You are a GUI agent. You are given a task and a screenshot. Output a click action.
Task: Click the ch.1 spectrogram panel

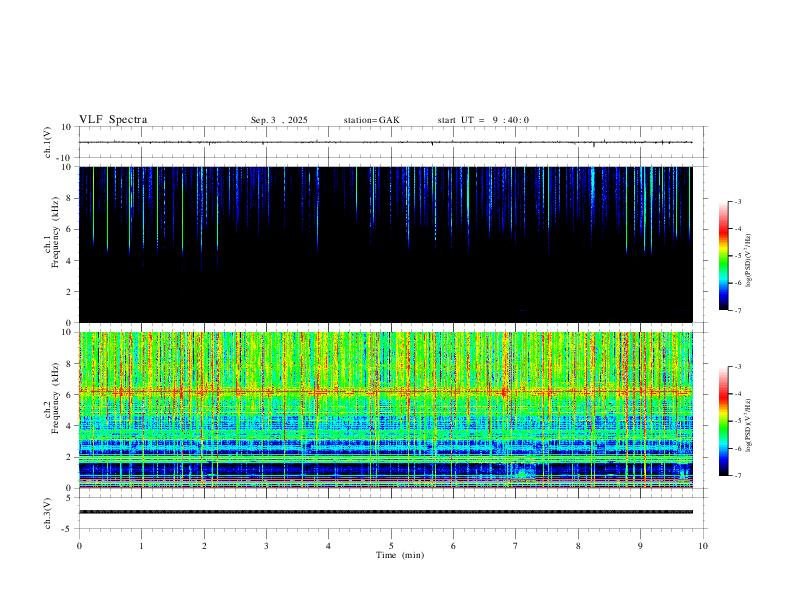coord(386,244)
